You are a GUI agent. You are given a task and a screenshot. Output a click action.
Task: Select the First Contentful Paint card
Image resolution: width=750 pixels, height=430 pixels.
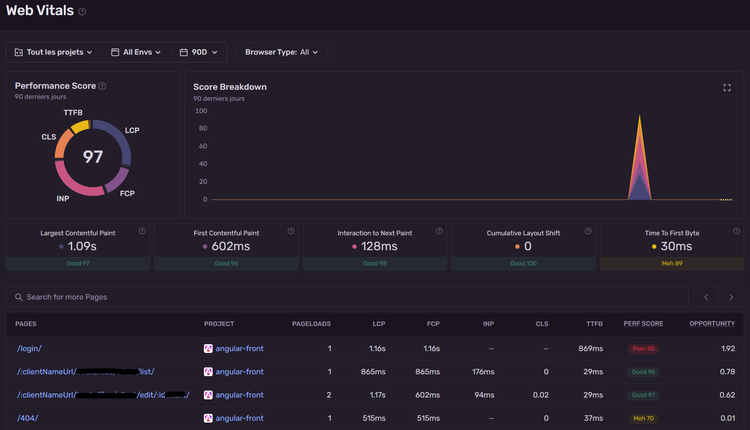pyautogui.click(x=226, y=247)
